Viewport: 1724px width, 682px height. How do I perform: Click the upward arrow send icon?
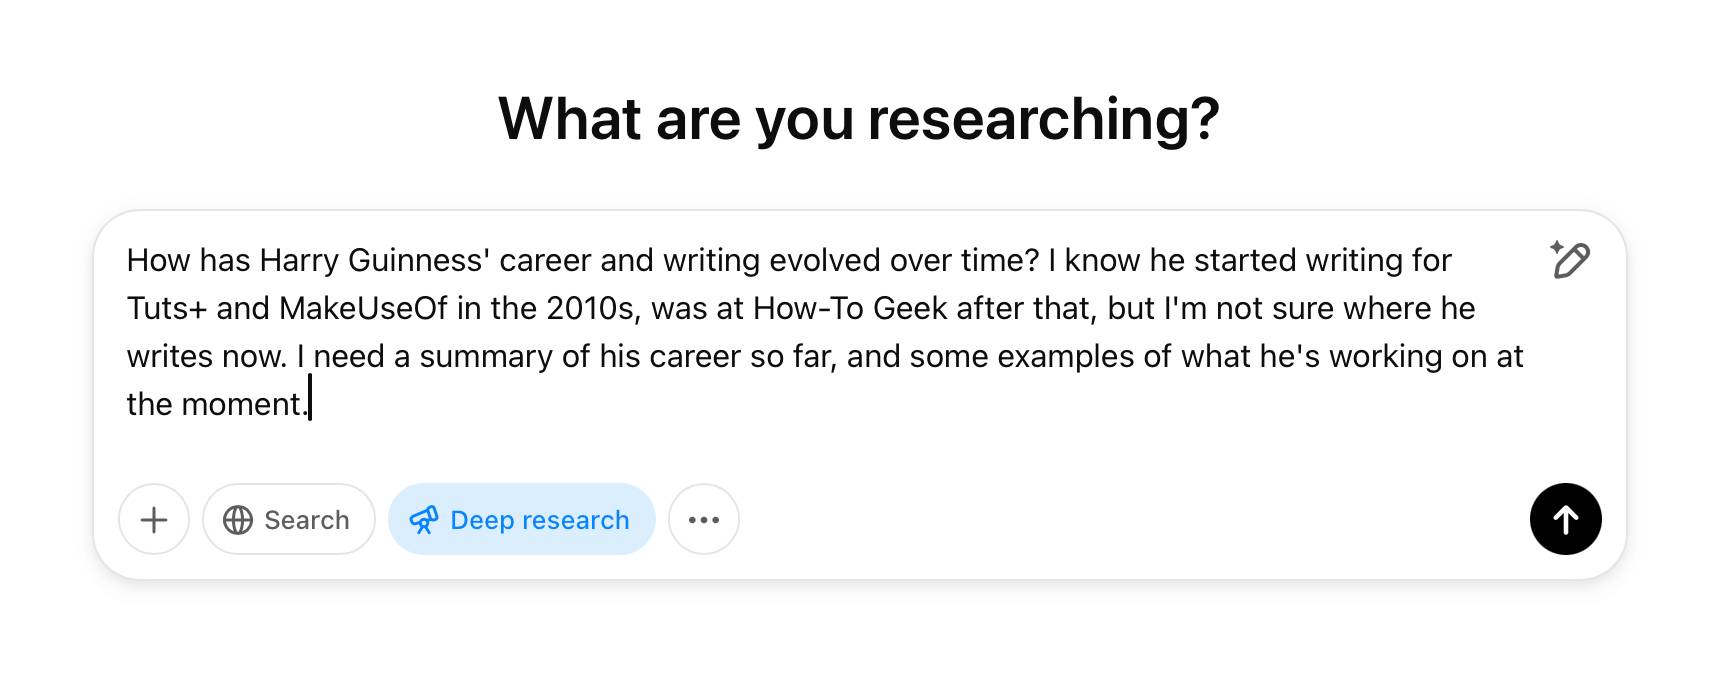[1566, 519]
